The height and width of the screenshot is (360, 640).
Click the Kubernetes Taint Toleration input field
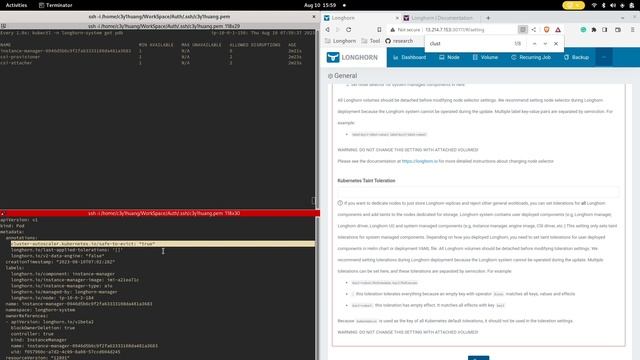coord(478,192)
